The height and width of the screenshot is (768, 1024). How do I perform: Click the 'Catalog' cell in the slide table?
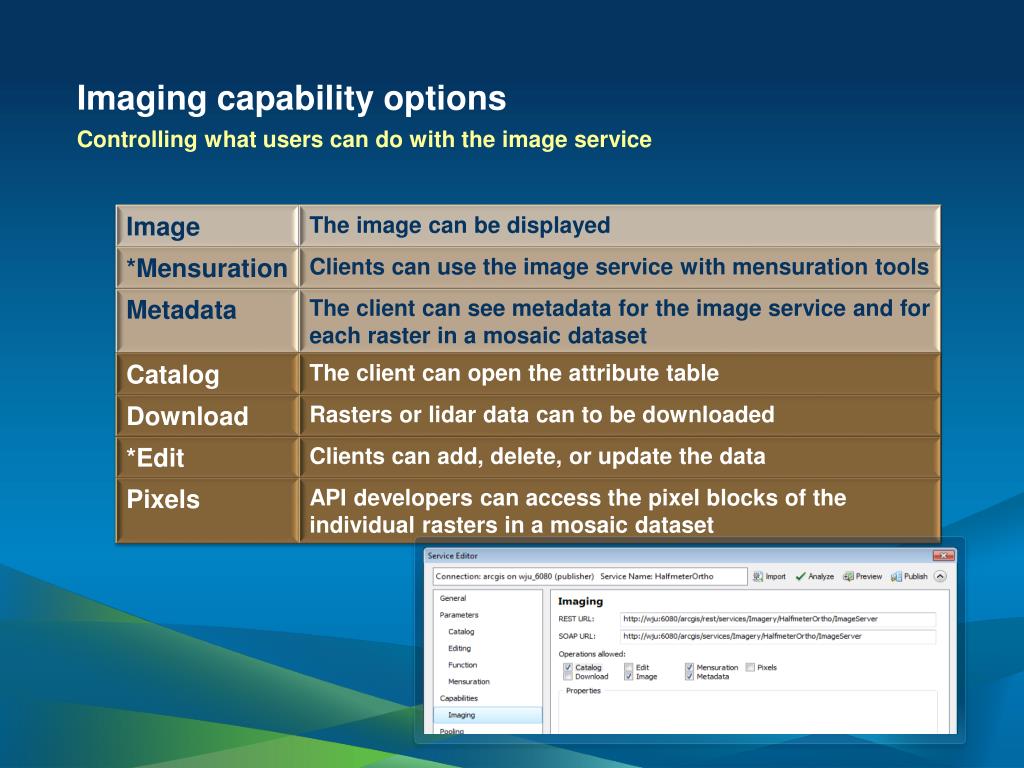point(207,374)
